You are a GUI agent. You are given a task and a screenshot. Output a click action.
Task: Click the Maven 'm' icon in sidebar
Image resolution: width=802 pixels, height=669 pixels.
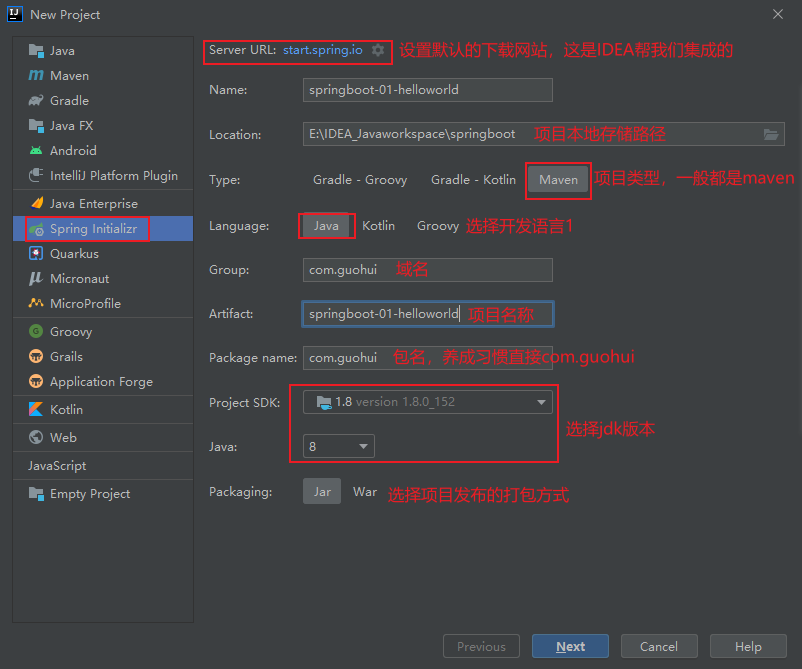[x=36, y=76]
